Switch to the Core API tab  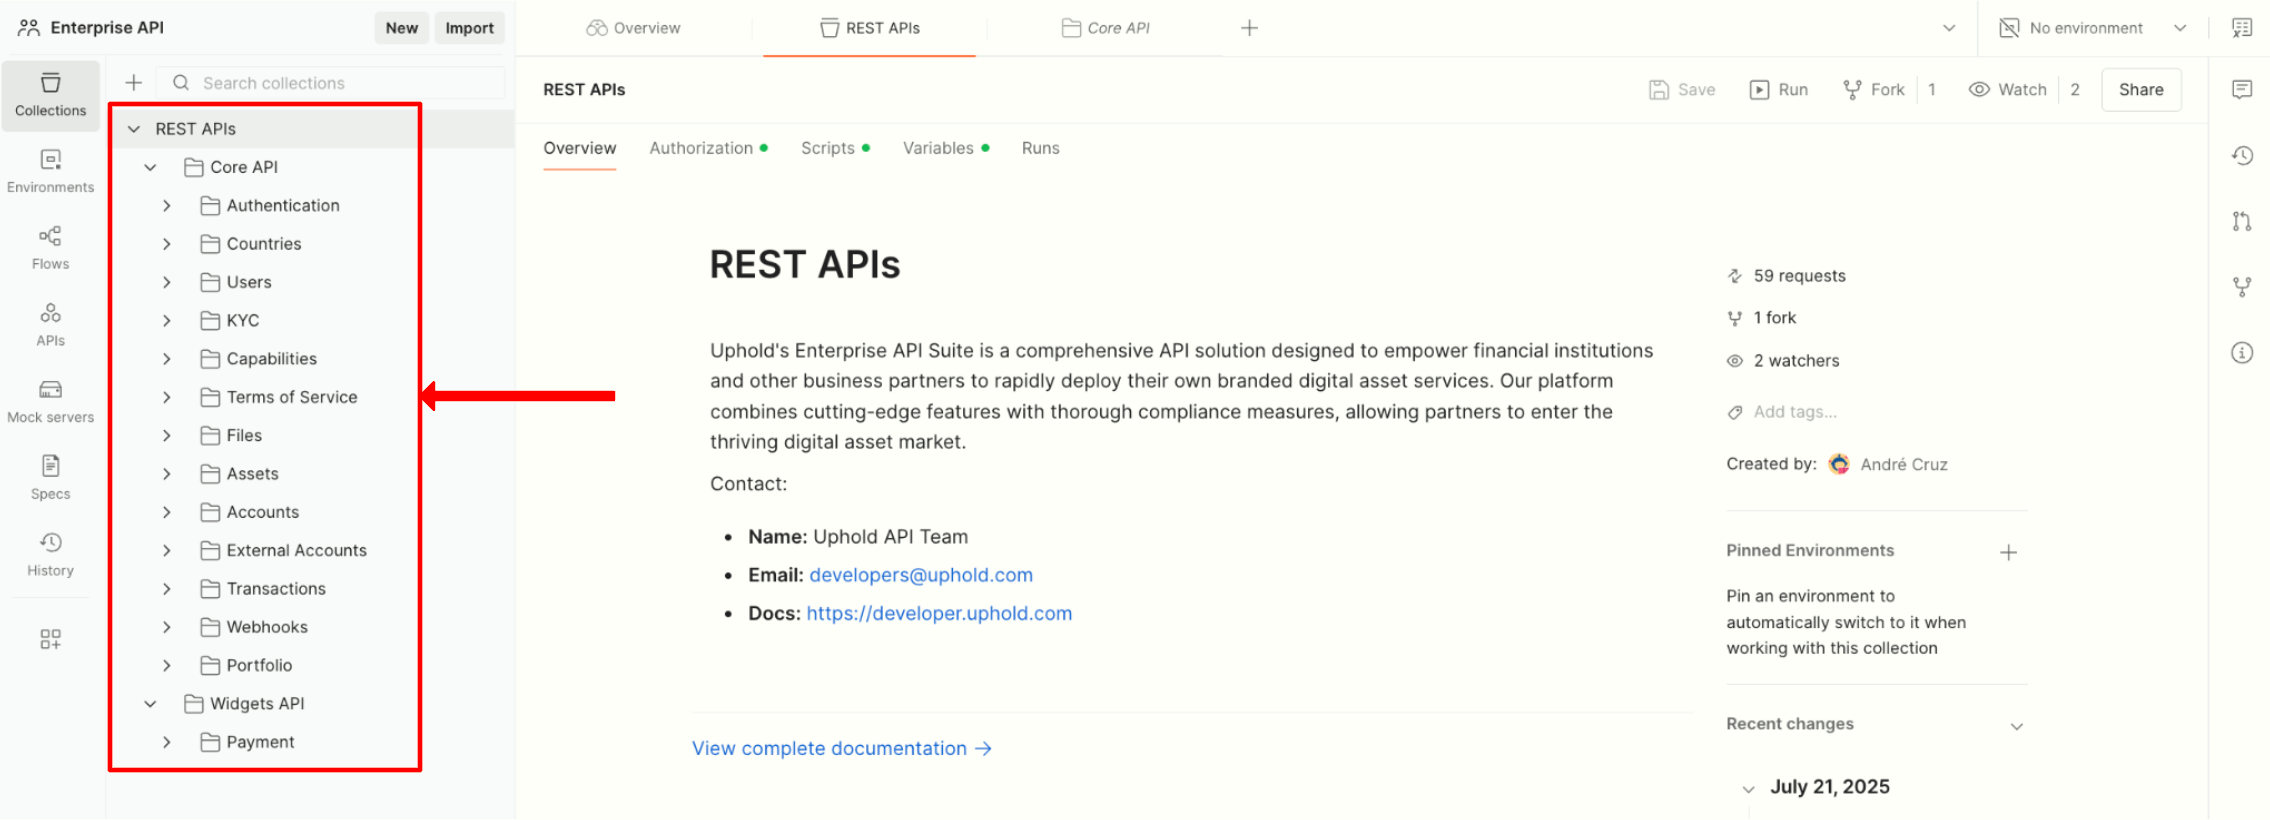point(1105,28)
